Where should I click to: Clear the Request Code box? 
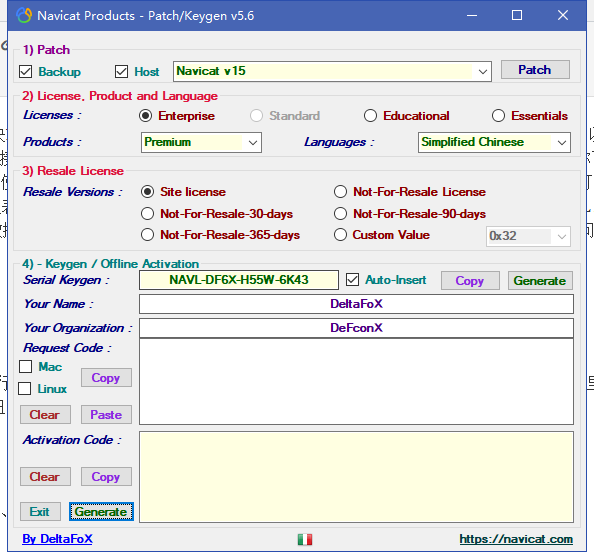pyautogui.click(x=45, y=415)
